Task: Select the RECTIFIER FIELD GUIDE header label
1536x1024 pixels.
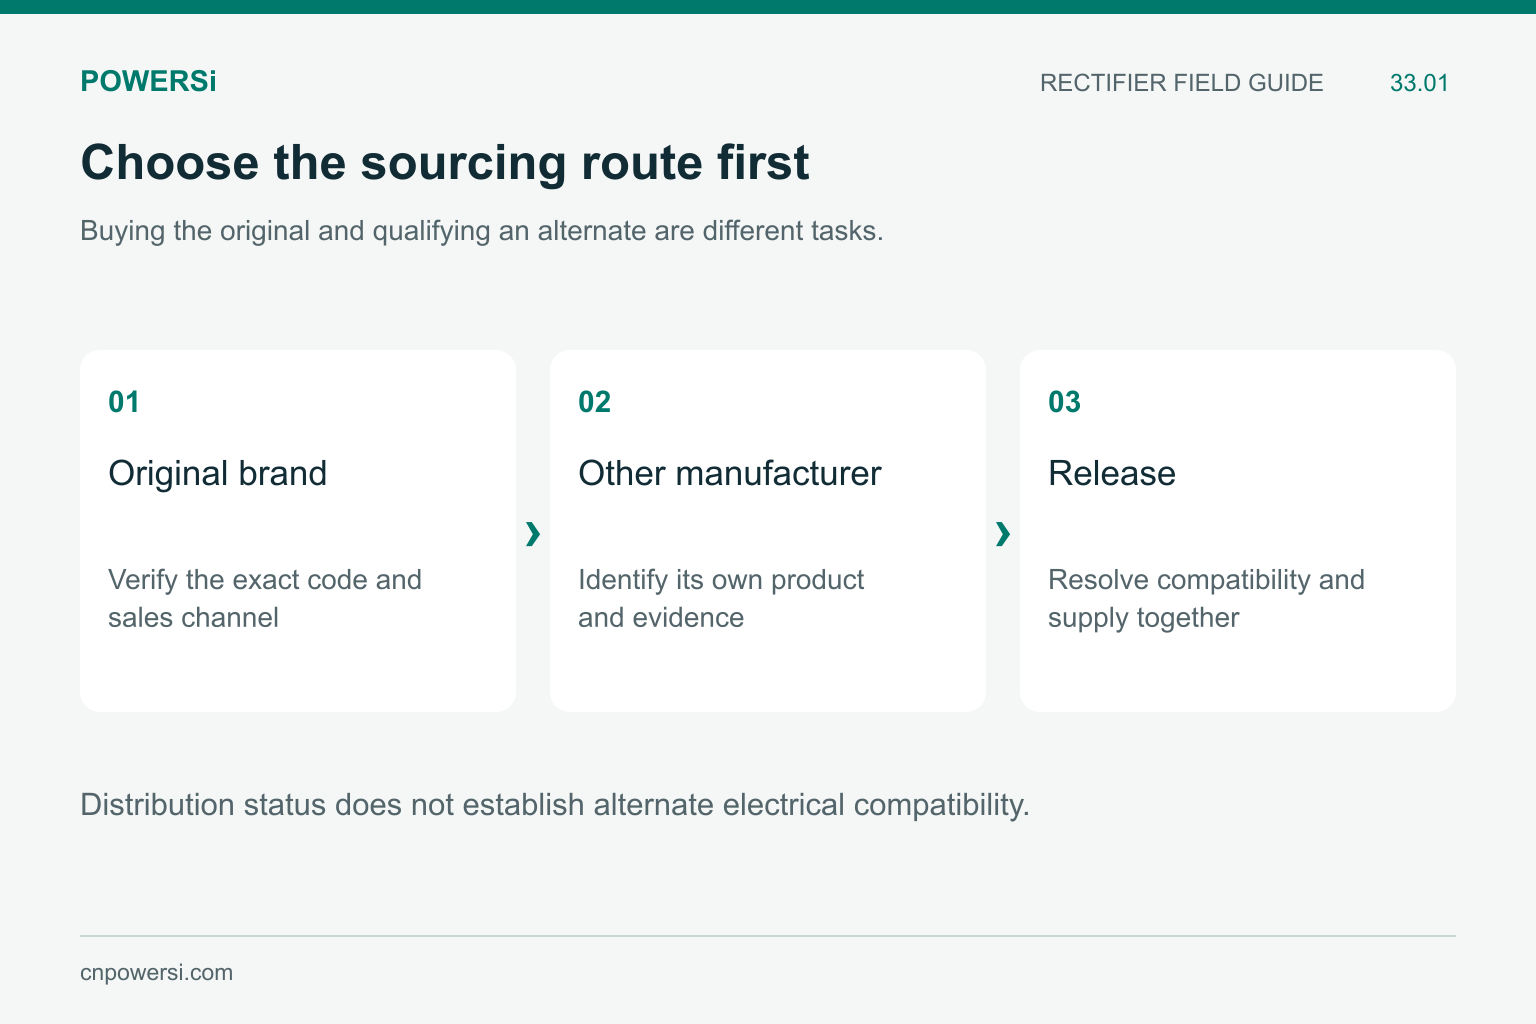Action: point(1181,83)
